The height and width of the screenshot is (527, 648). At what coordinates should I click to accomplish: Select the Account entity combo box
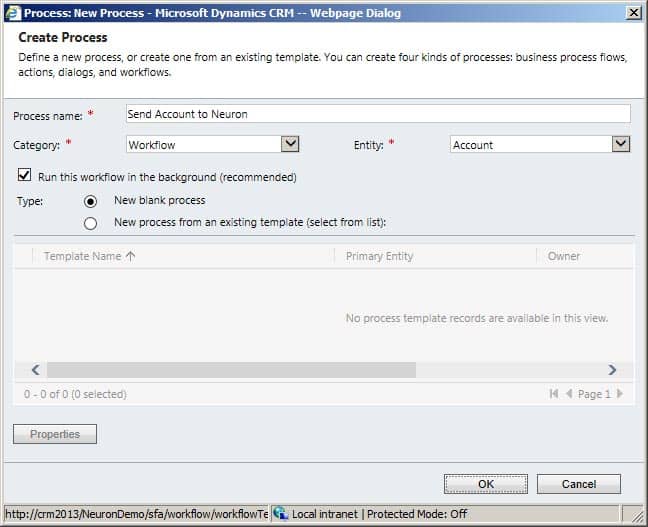click(540, 144)
